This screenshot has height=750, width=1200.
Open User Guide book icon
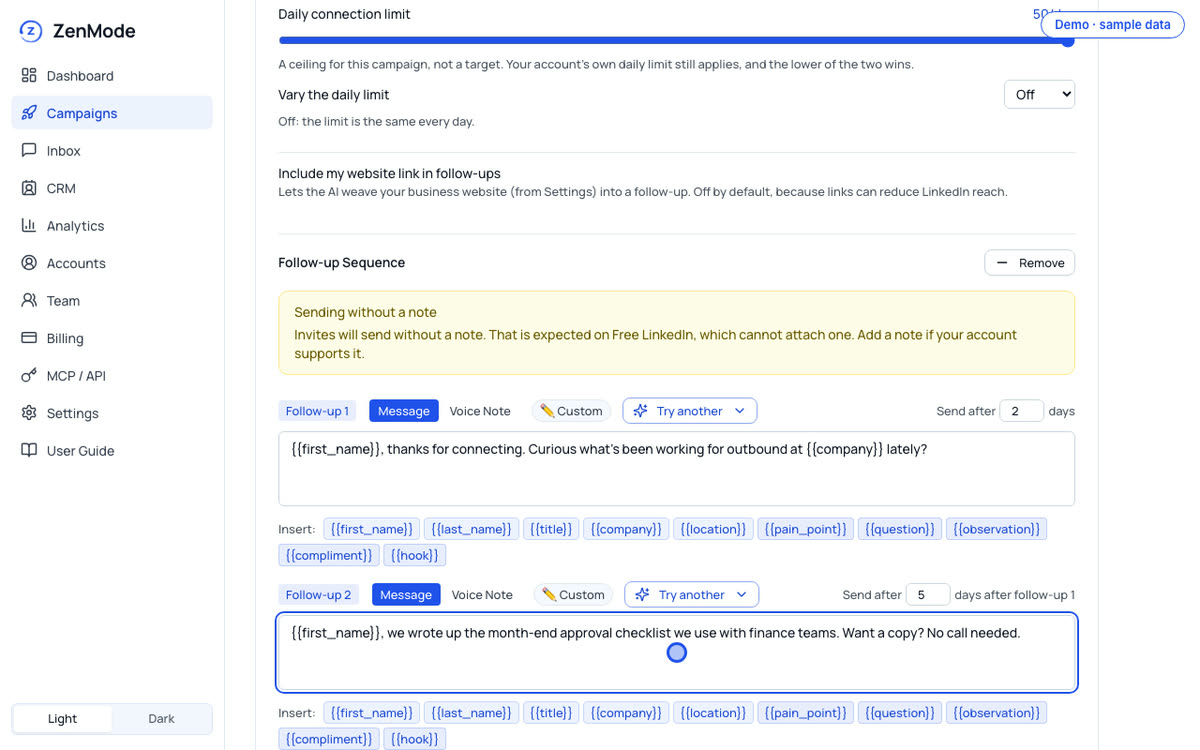click(29, 451)
